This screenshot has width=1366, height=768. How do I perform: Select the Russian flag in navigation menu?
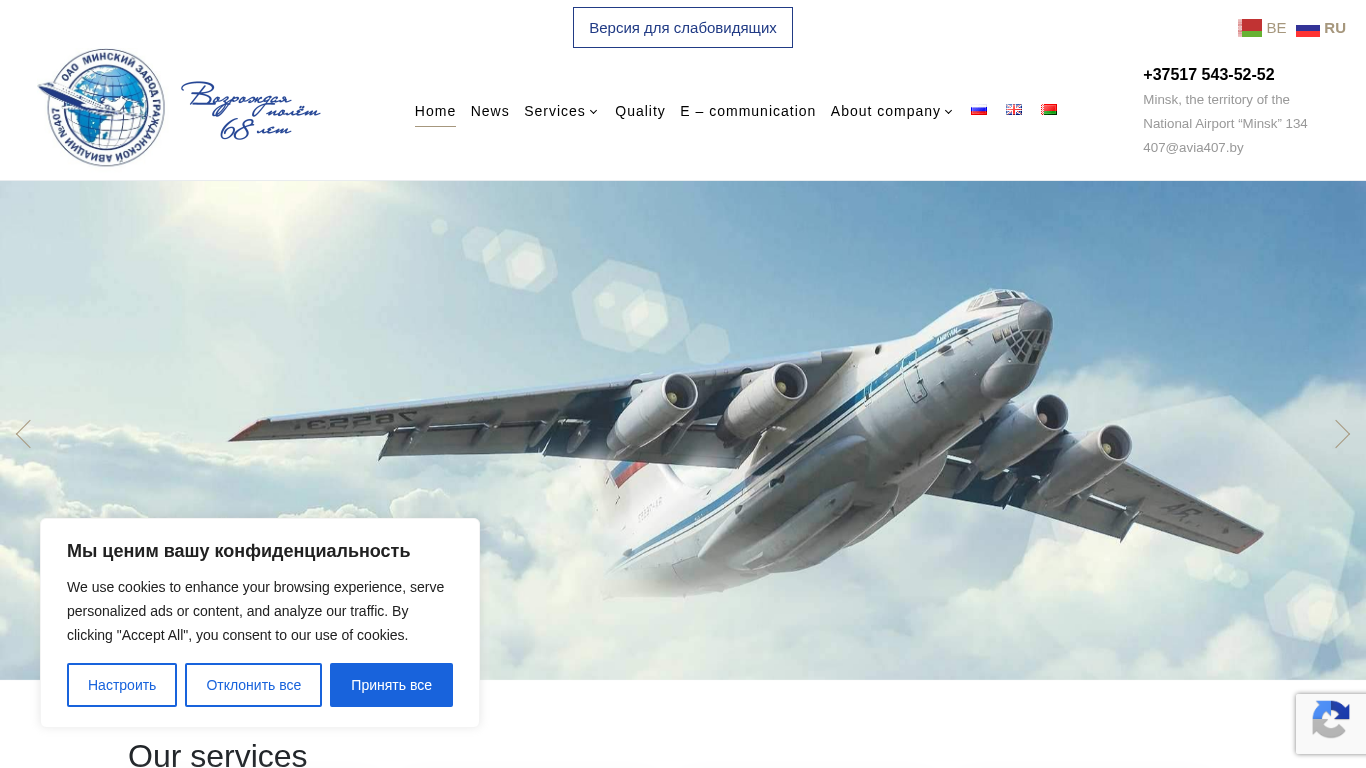(979, 110)
